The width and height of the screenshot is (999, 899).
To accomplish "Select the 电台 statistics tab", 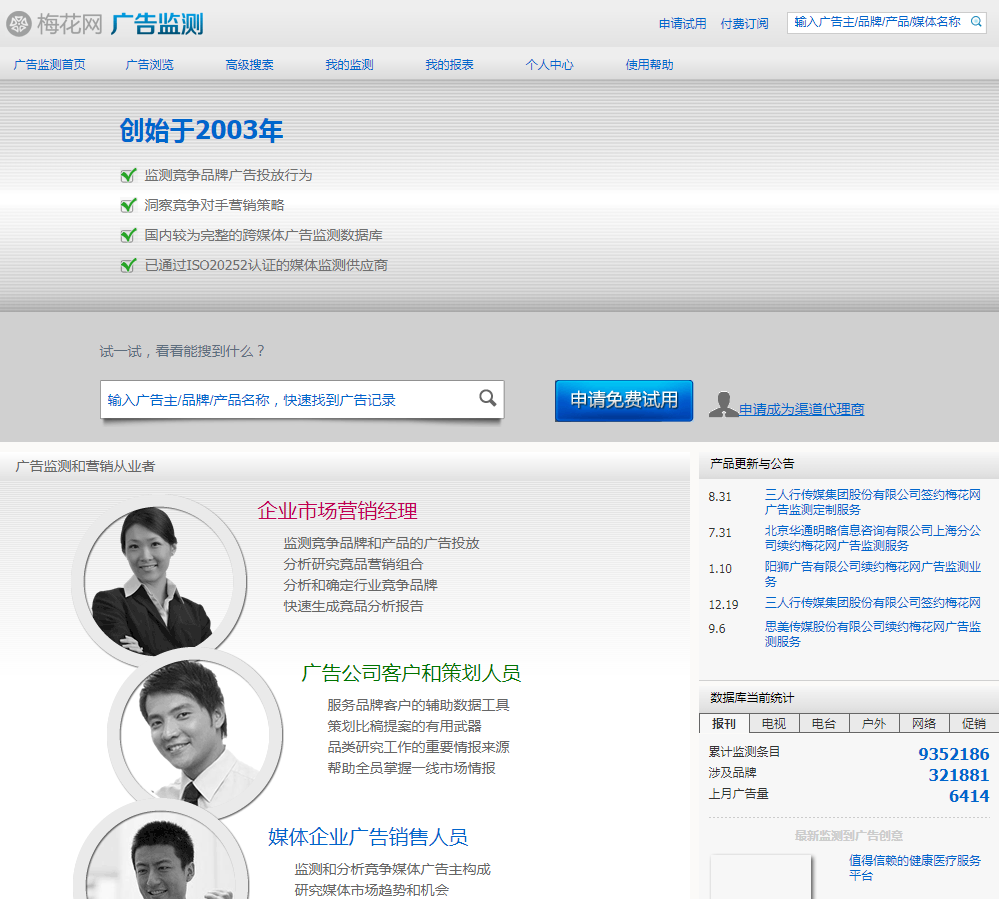I will pos(824,723).
